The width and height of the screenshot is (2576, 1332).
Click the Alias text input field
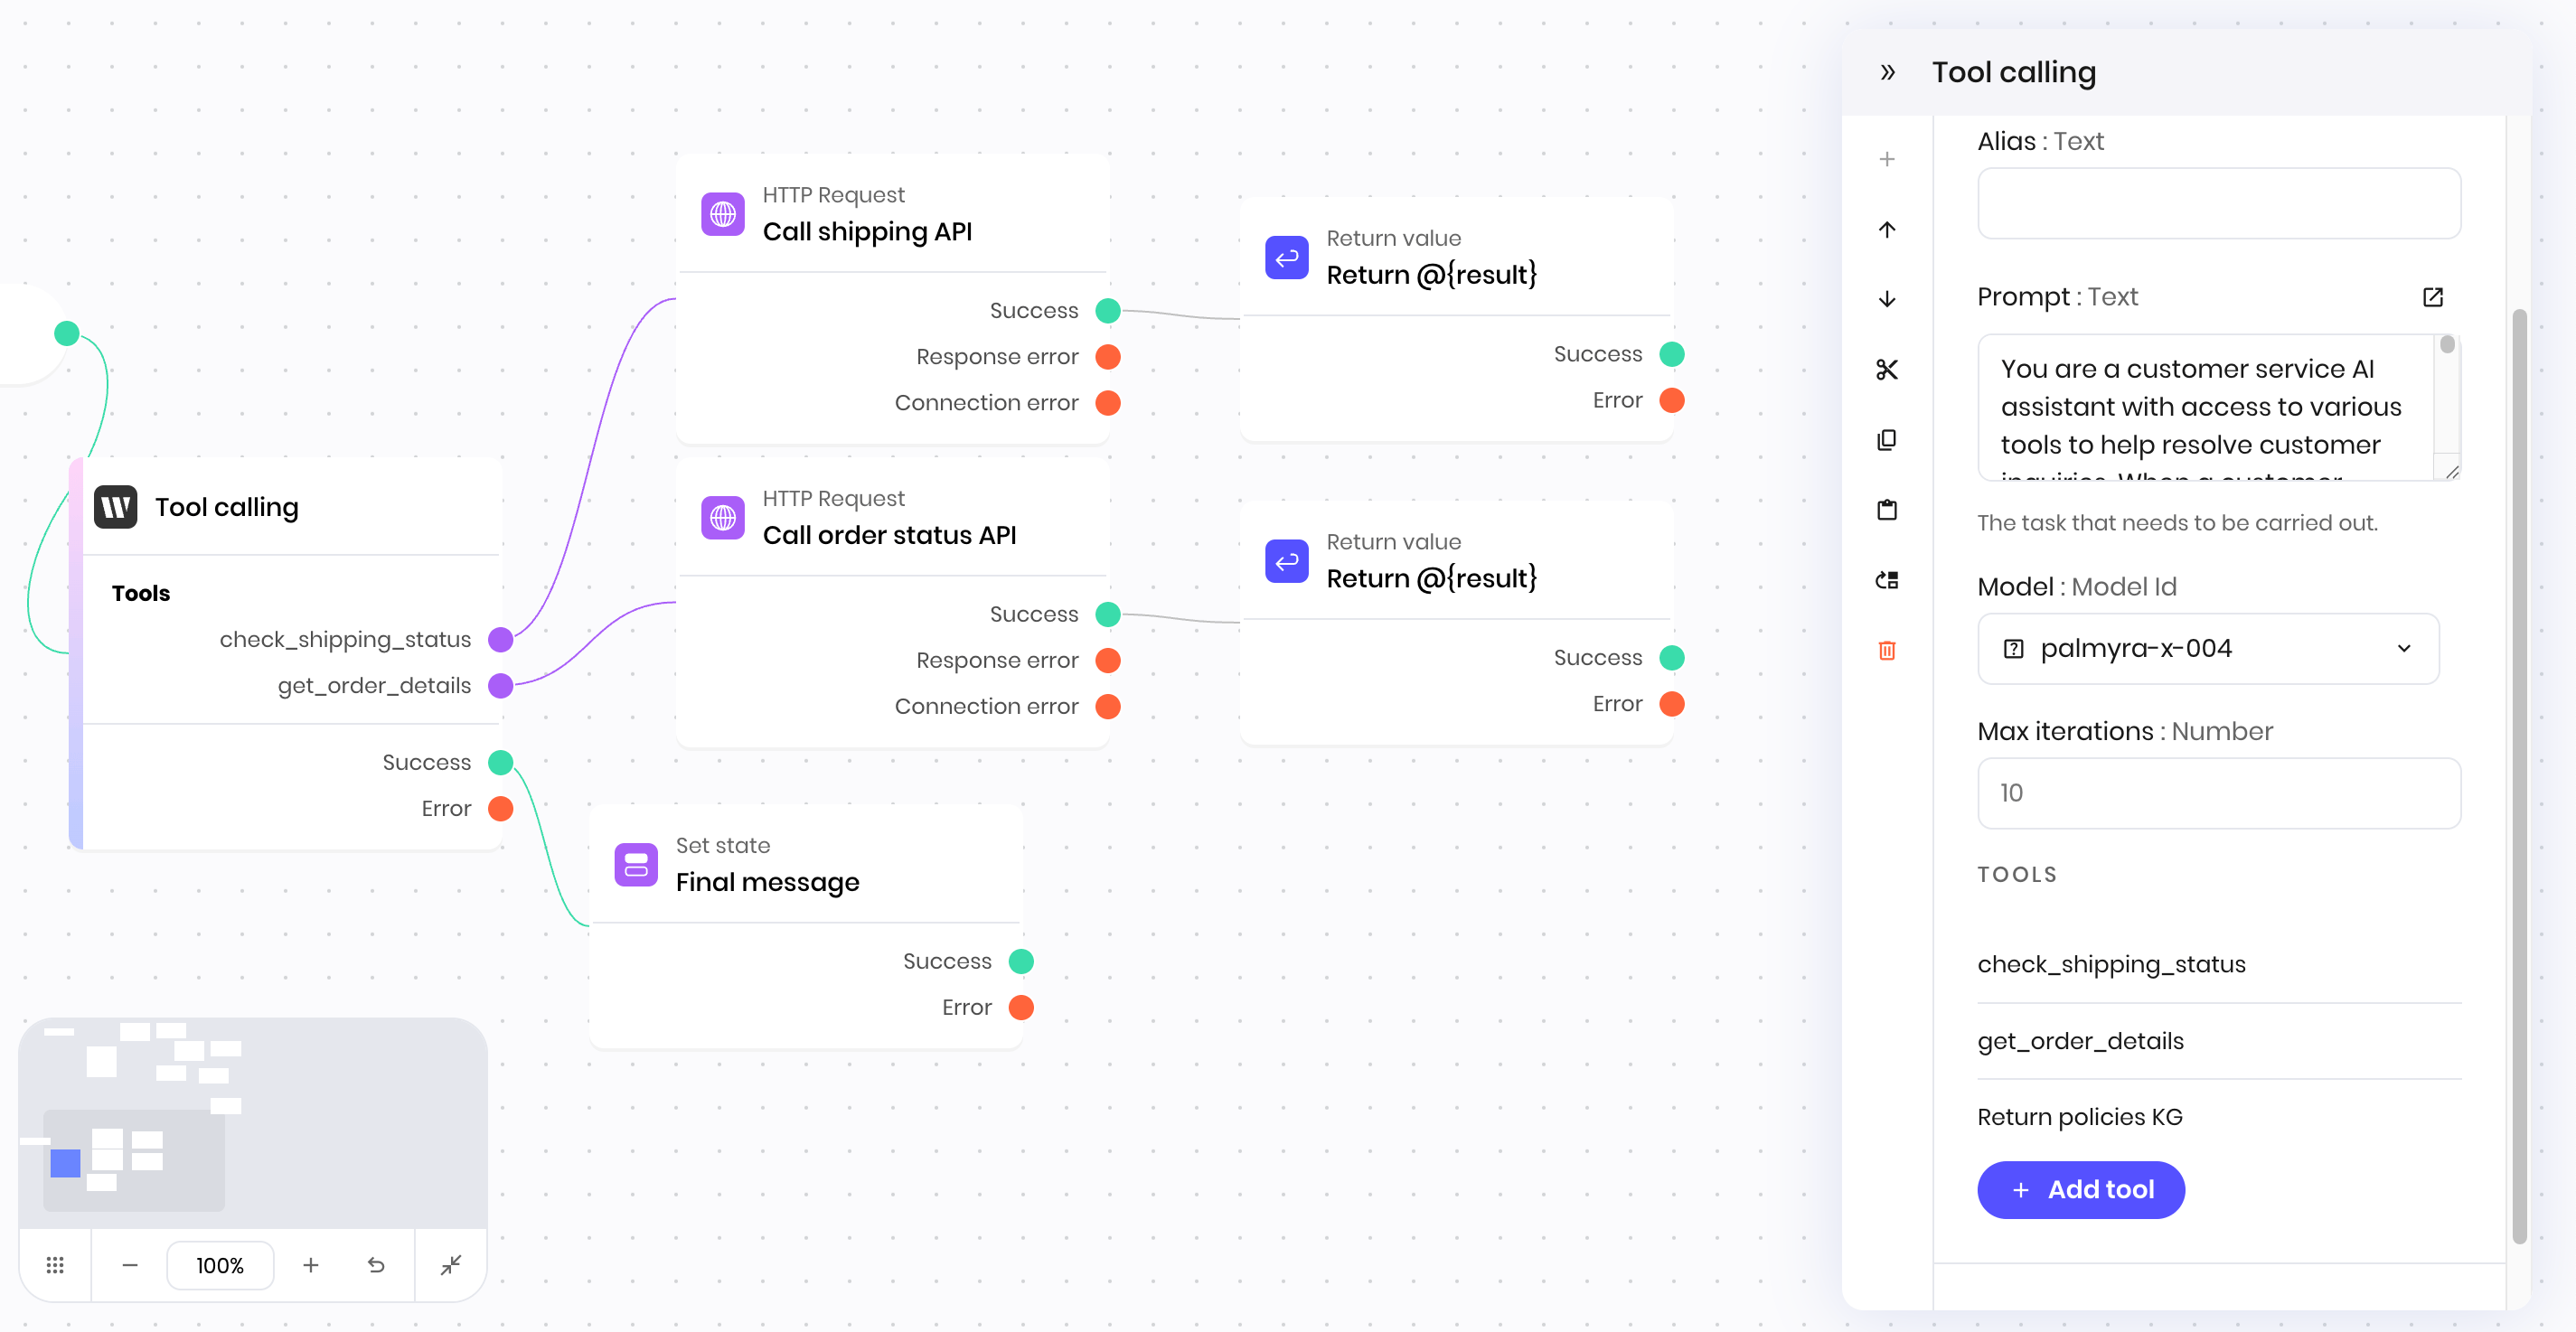pos(2219,203)
